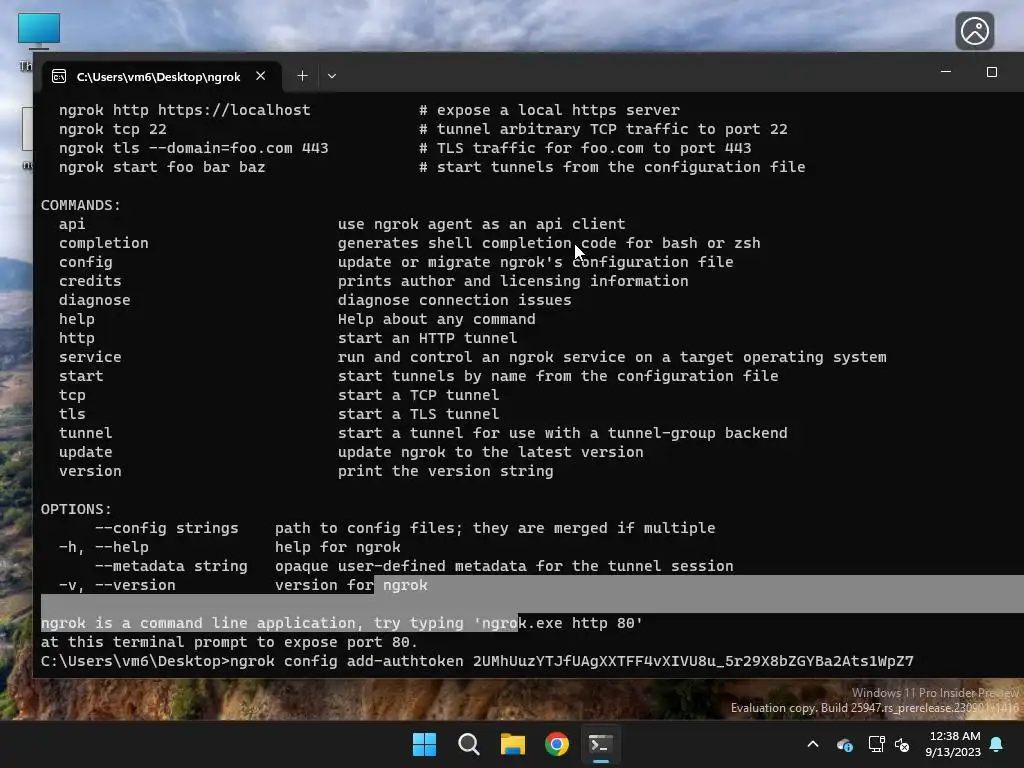
Task: Click the '--metadata string' option
Action: [171, 566]
